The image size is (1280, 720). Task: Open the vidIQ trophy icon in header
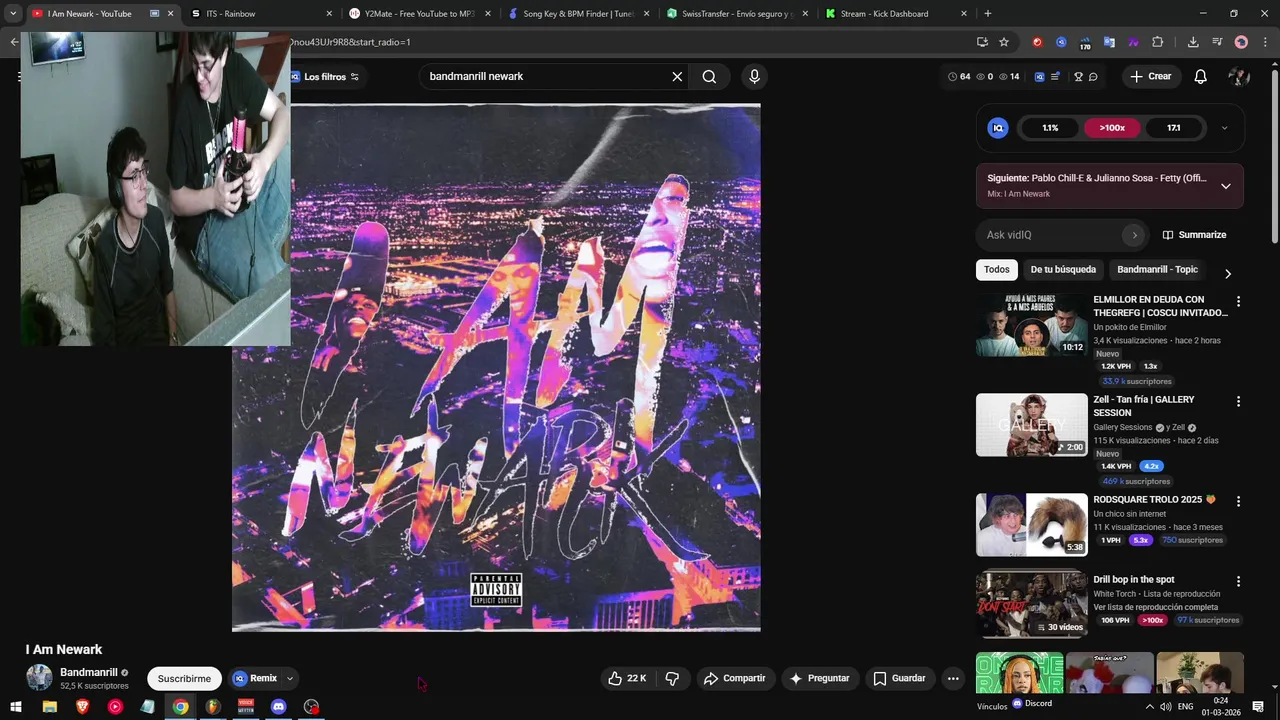[1078, 77]
